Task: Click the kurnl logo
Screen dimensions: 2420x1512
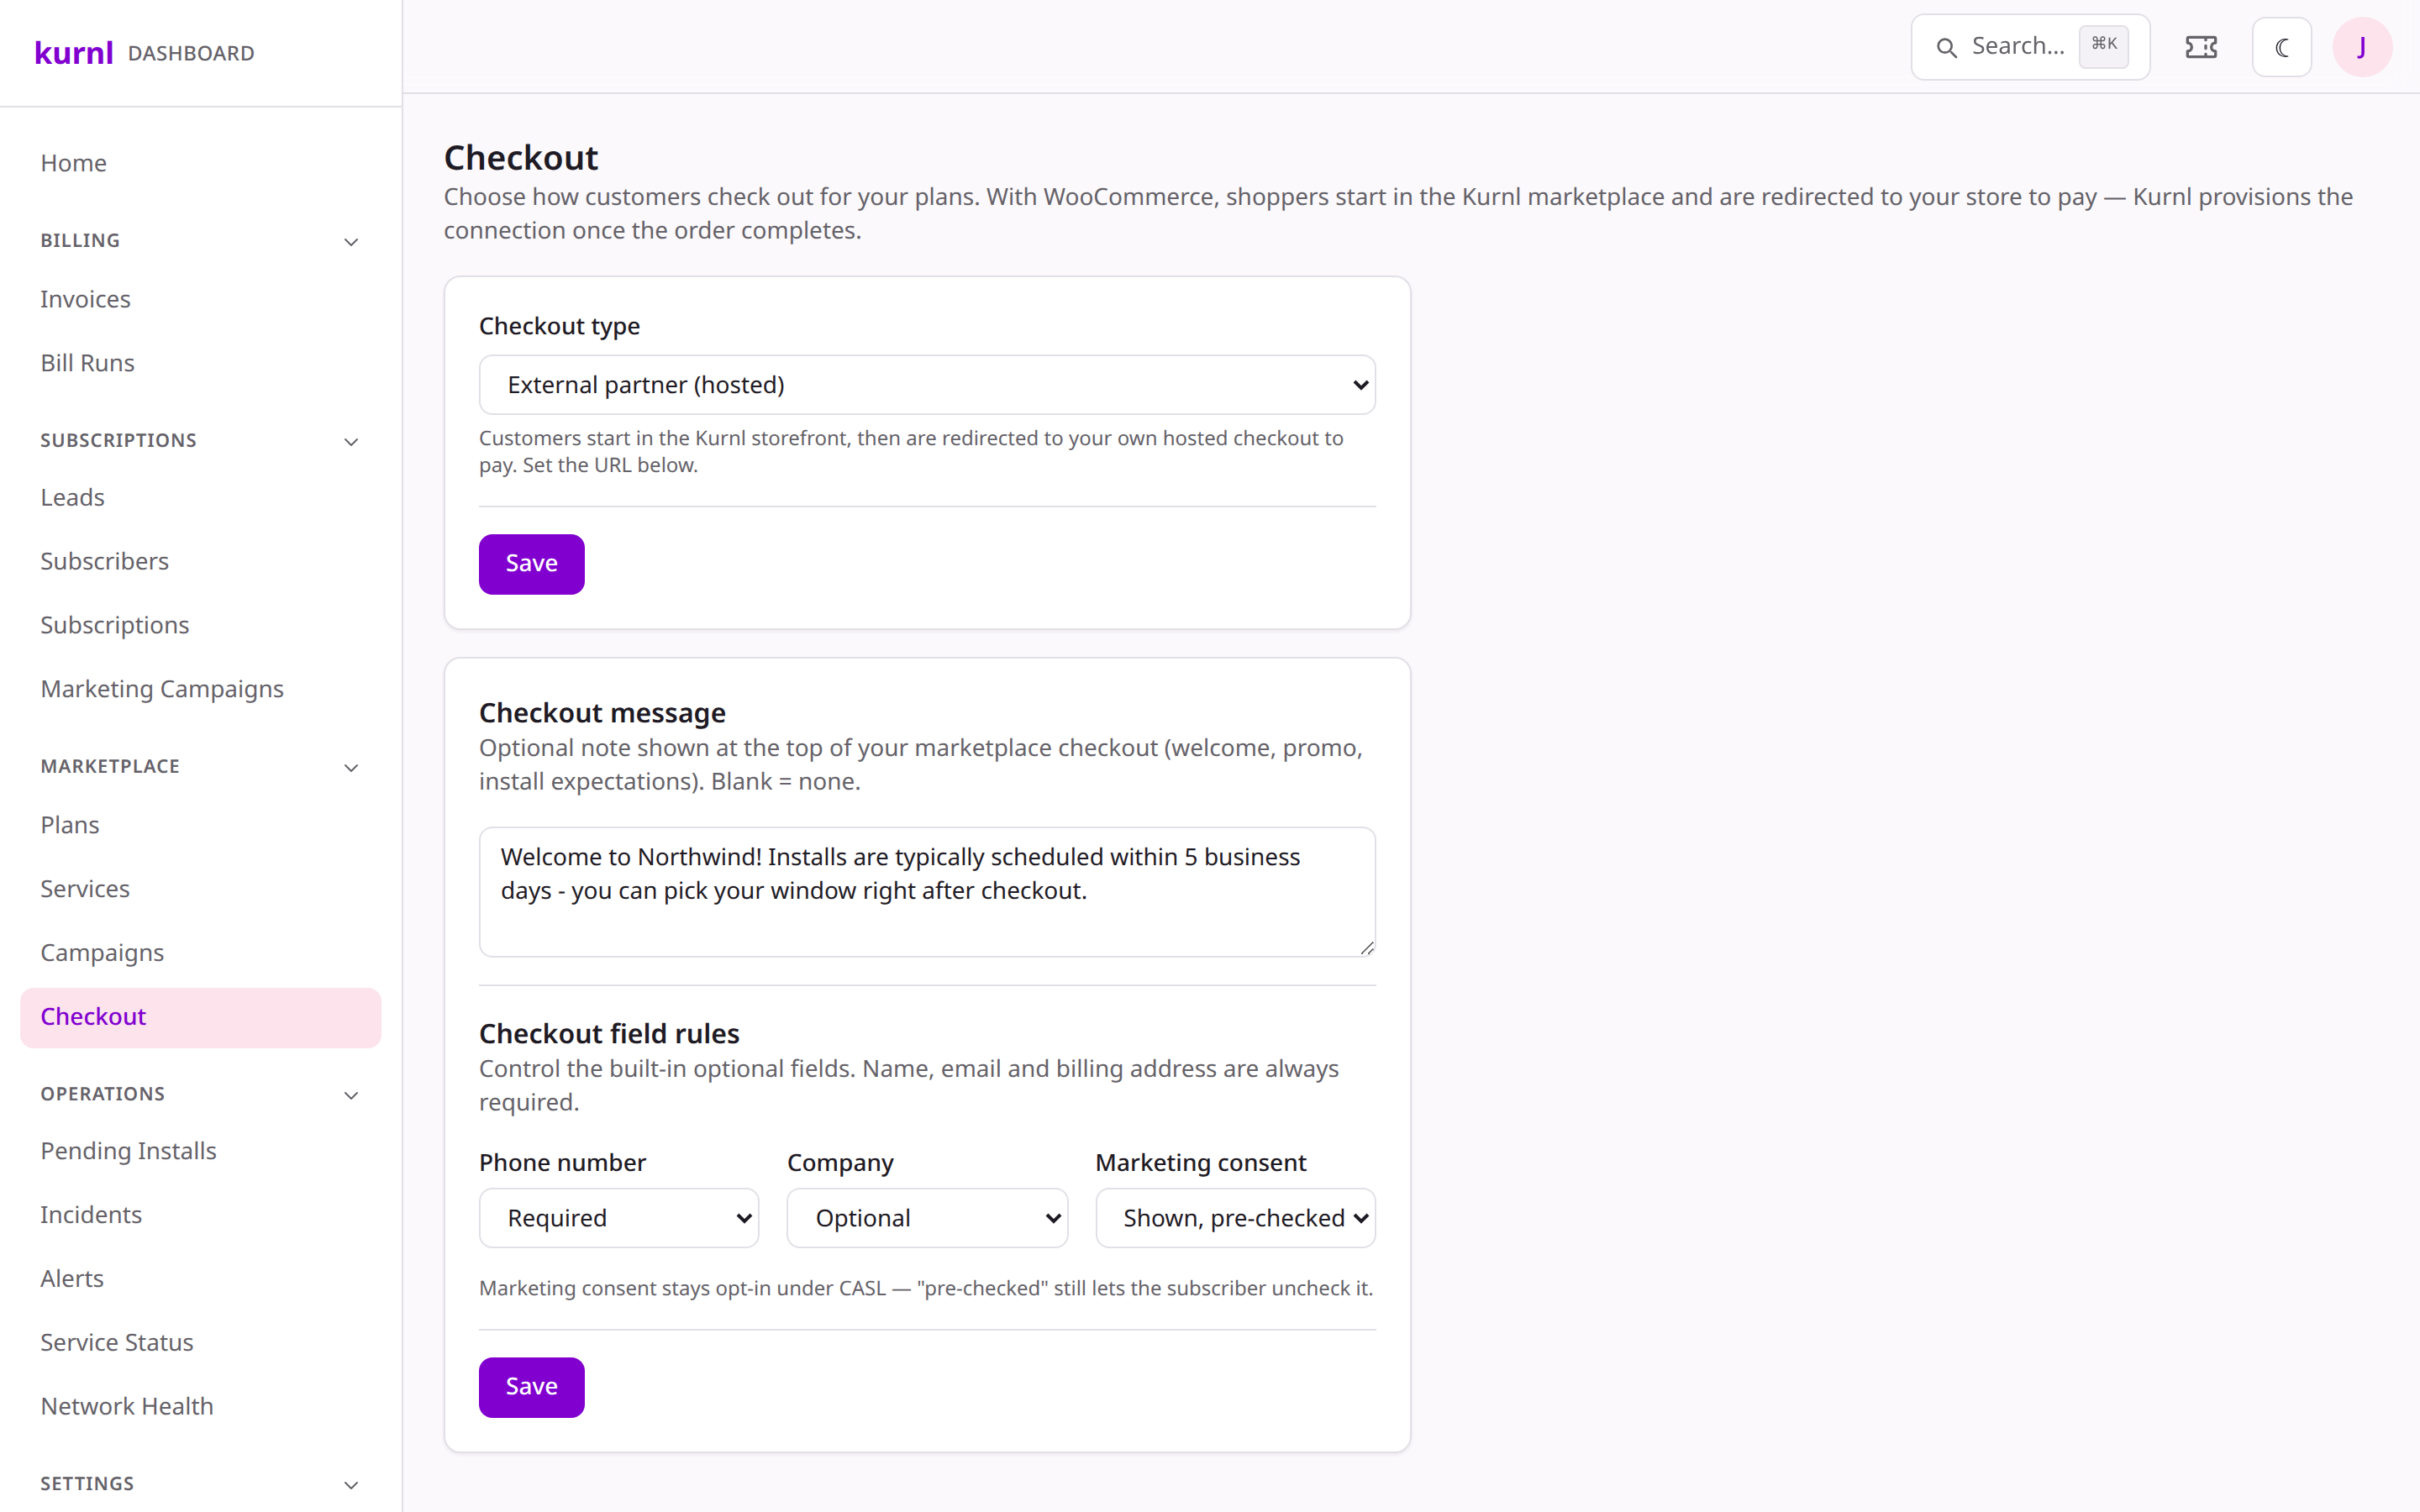Action: pyautogui.click(x=74, y=53)
